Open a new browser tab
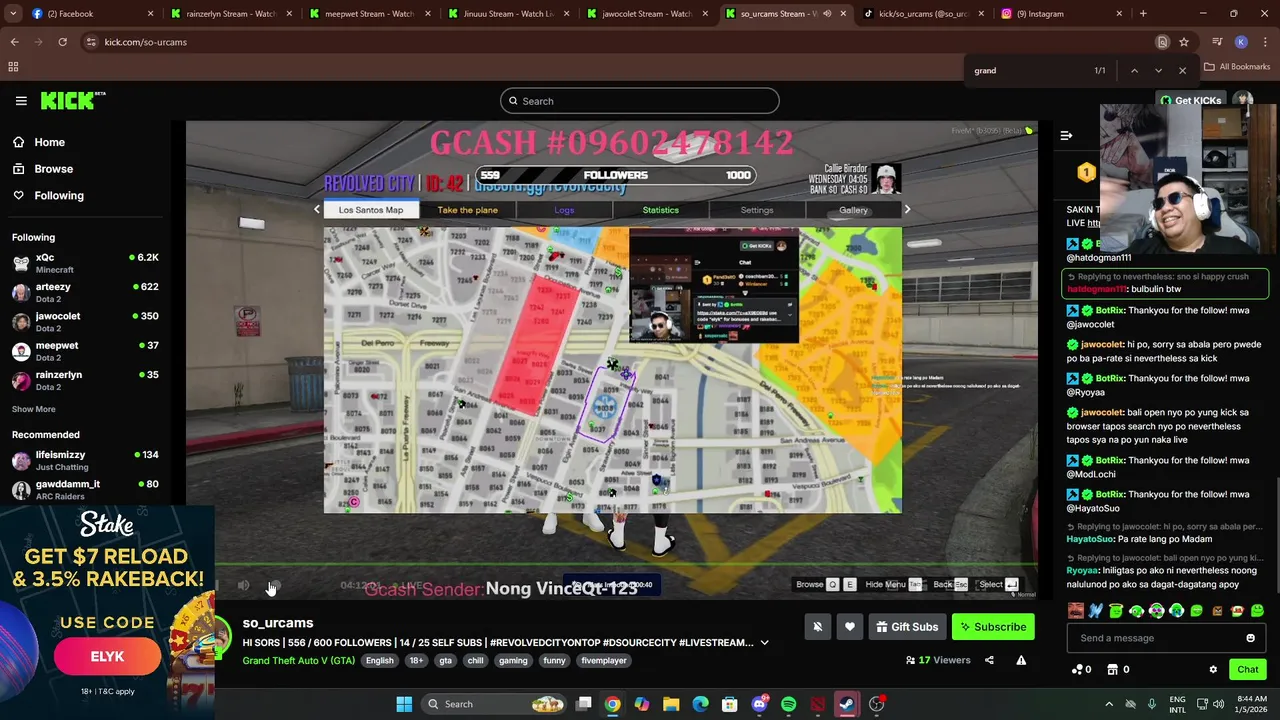The height and width of the screenshot is (720, 1280). click(x=1143, y=14)
